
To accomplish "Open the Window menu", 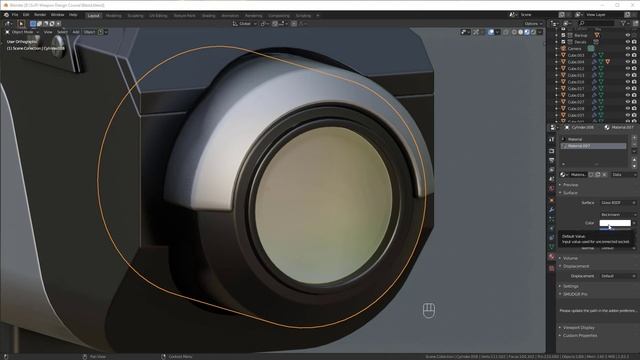I will click(58, 15).
